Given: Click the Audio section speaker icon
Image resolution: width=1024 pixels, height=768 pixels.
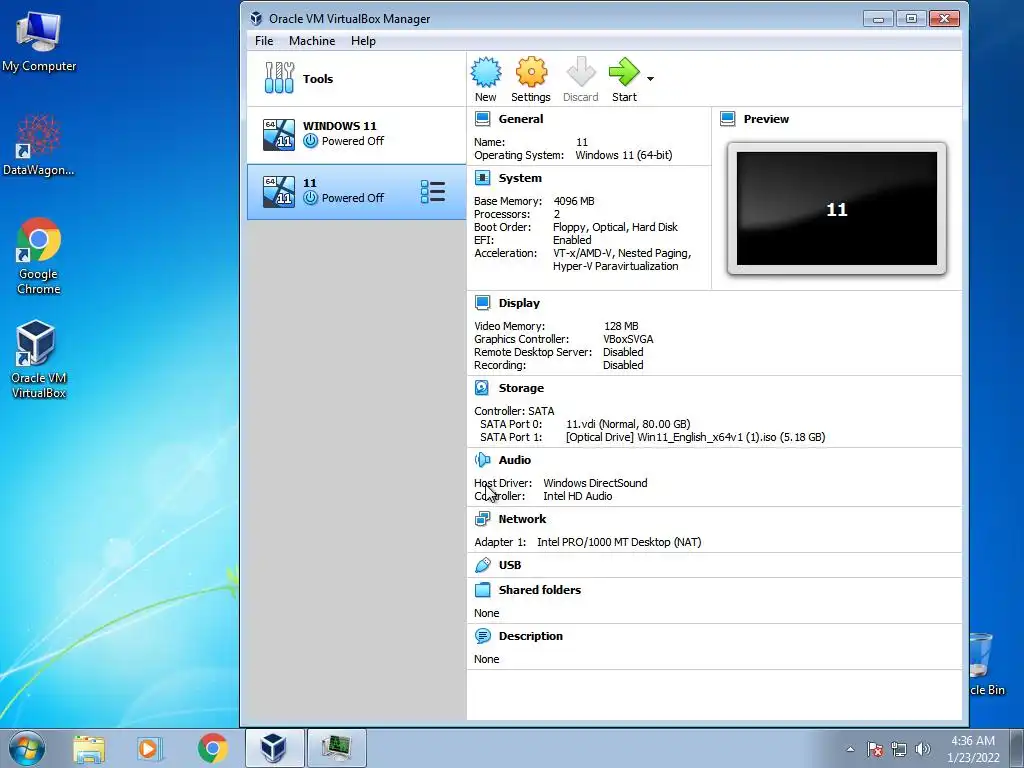Looking at the screenshot, I should click(483, 460).
